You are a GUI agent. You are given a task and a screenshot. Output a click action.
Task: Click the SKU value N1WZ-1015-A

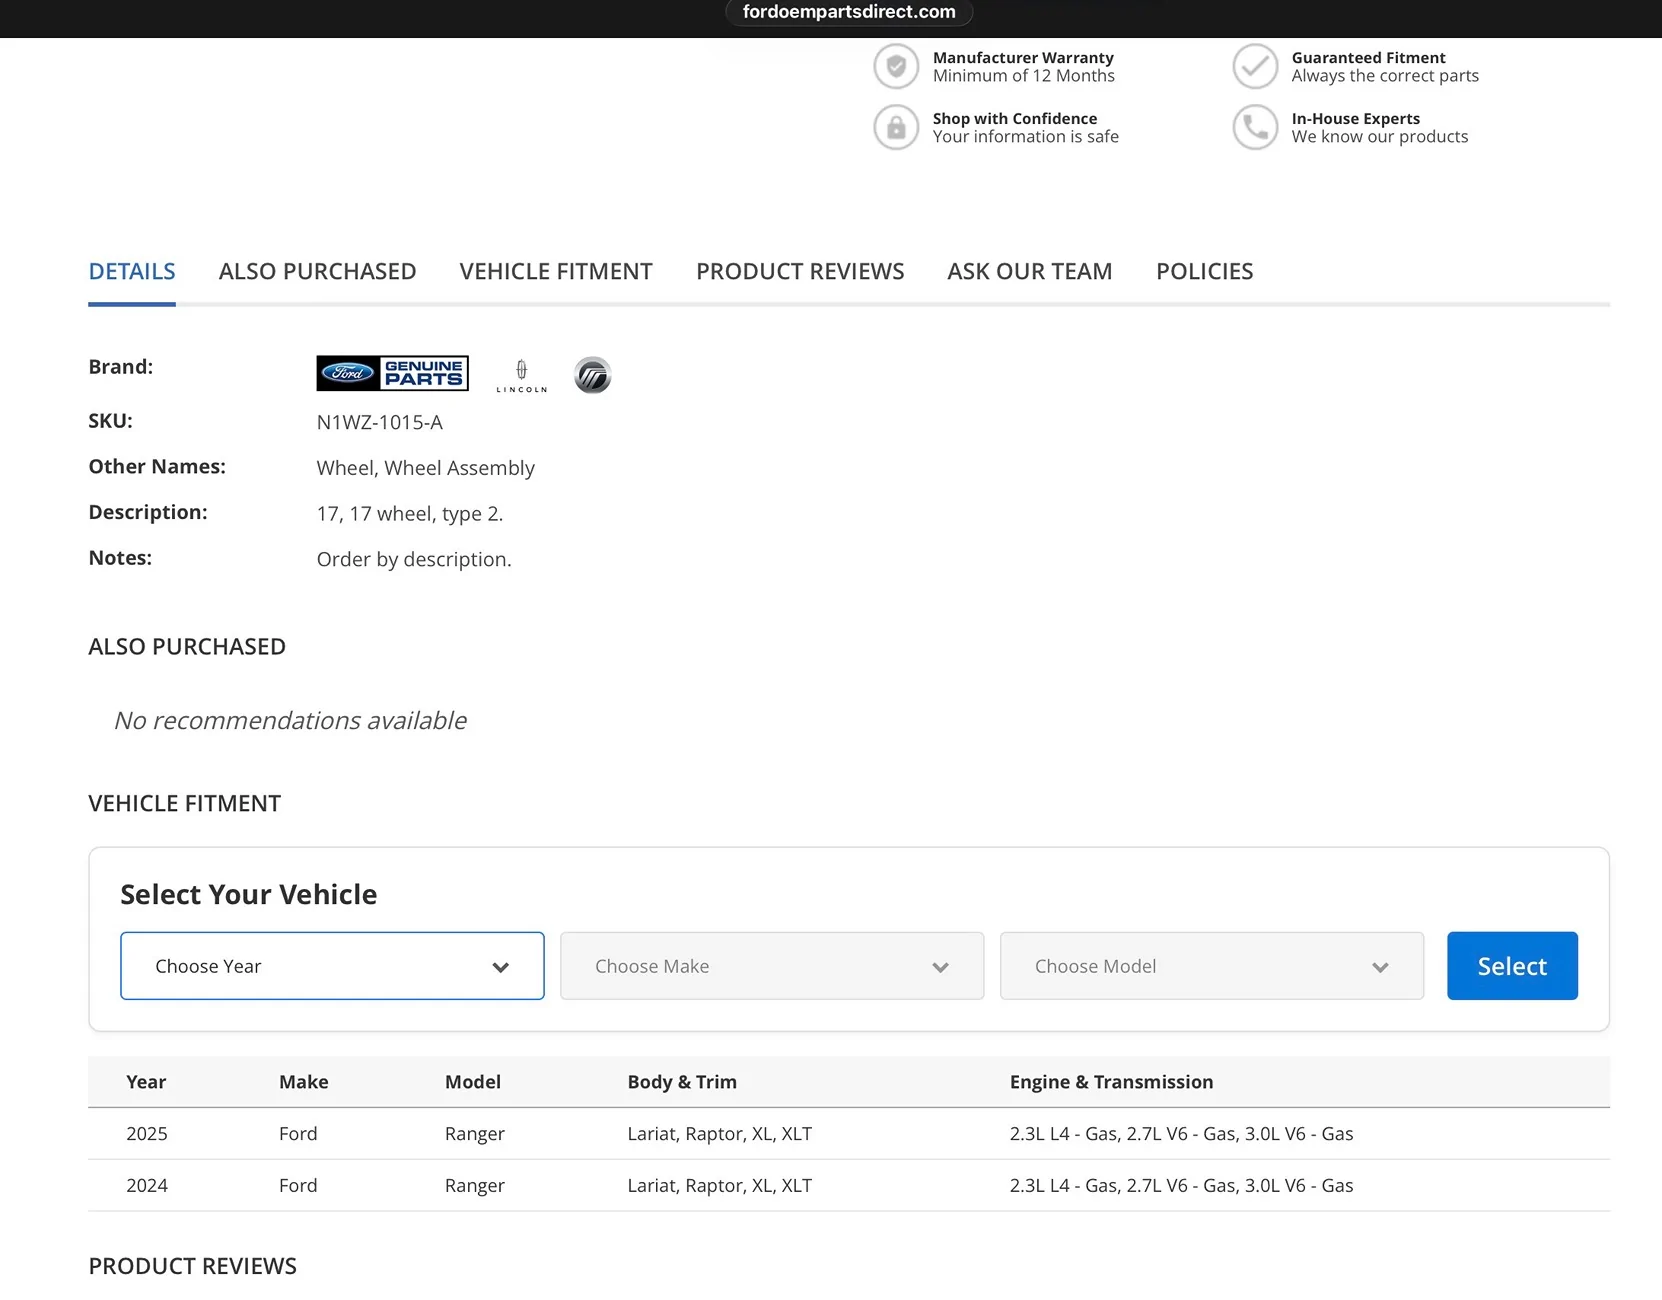380,422
